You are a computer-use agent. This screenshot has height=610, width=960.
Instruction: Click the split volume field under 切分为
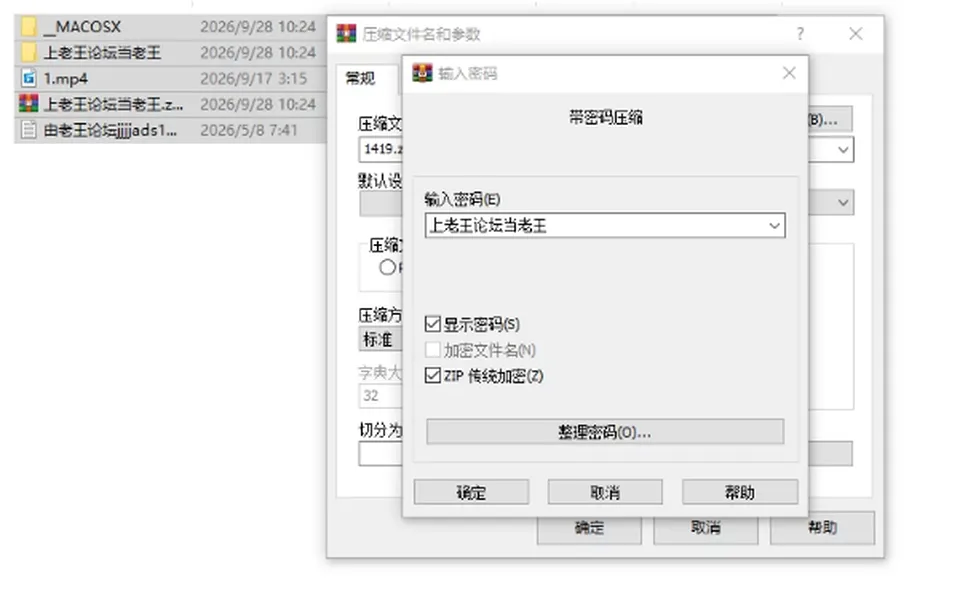(x=381, y=454)
